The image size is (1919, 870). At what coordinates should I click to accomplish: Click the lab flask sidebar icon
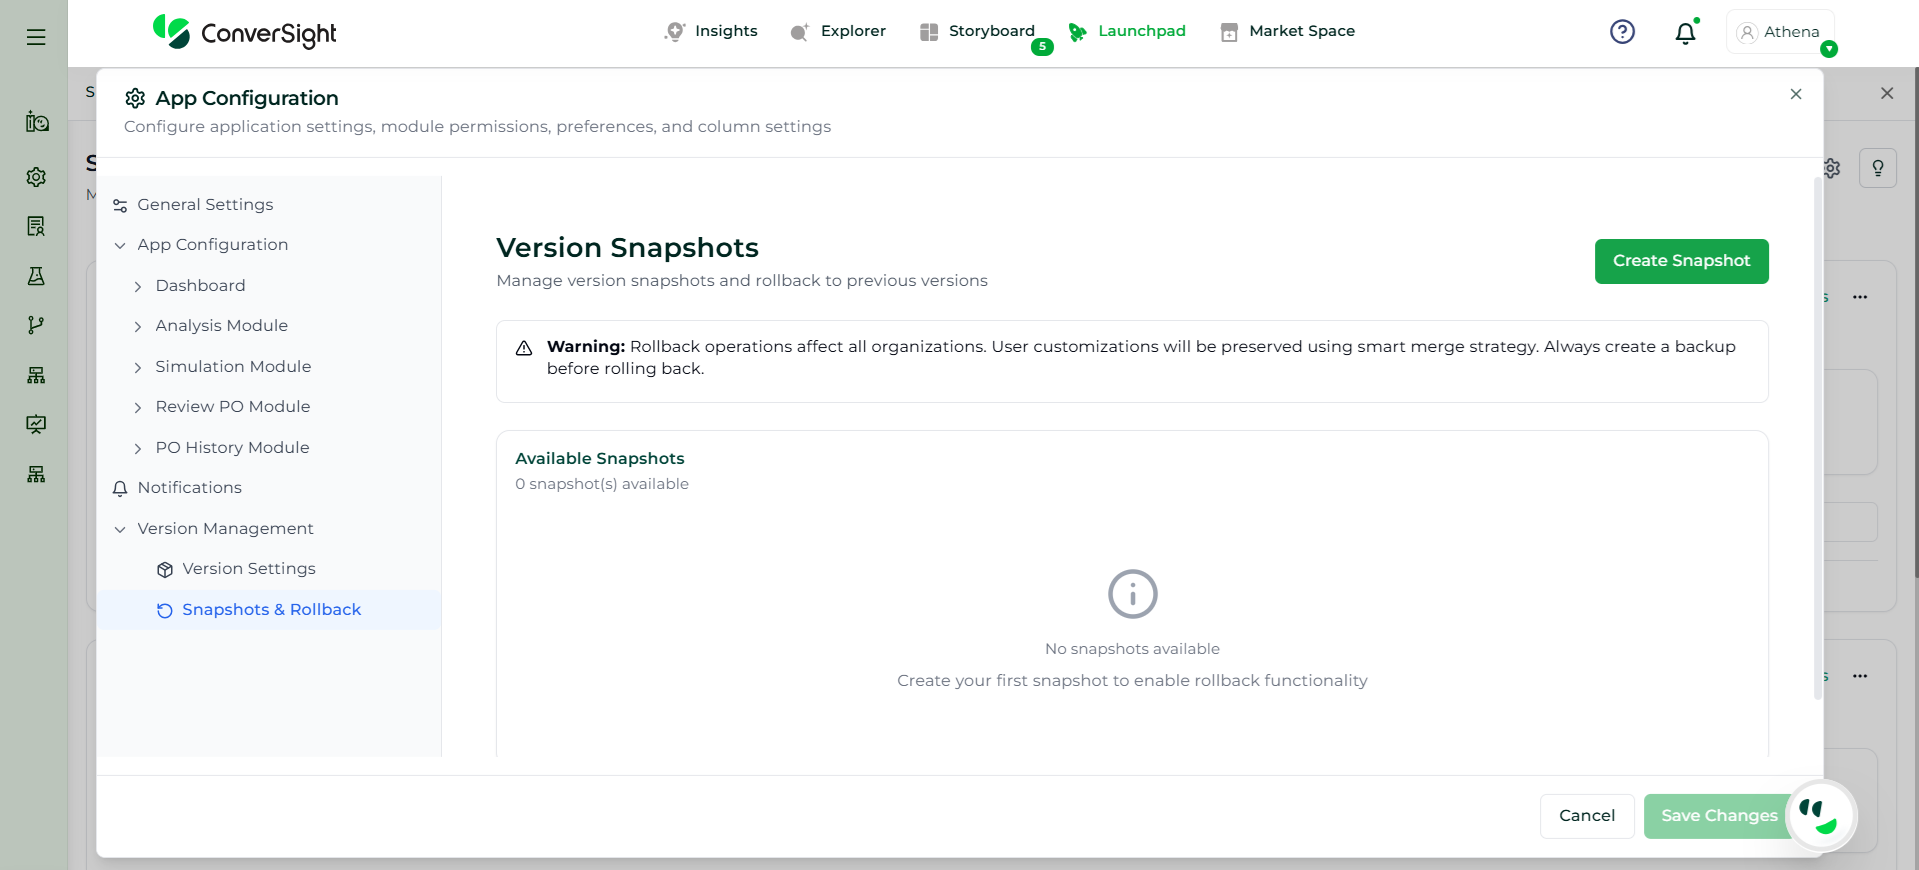click(x=36, y=276)
